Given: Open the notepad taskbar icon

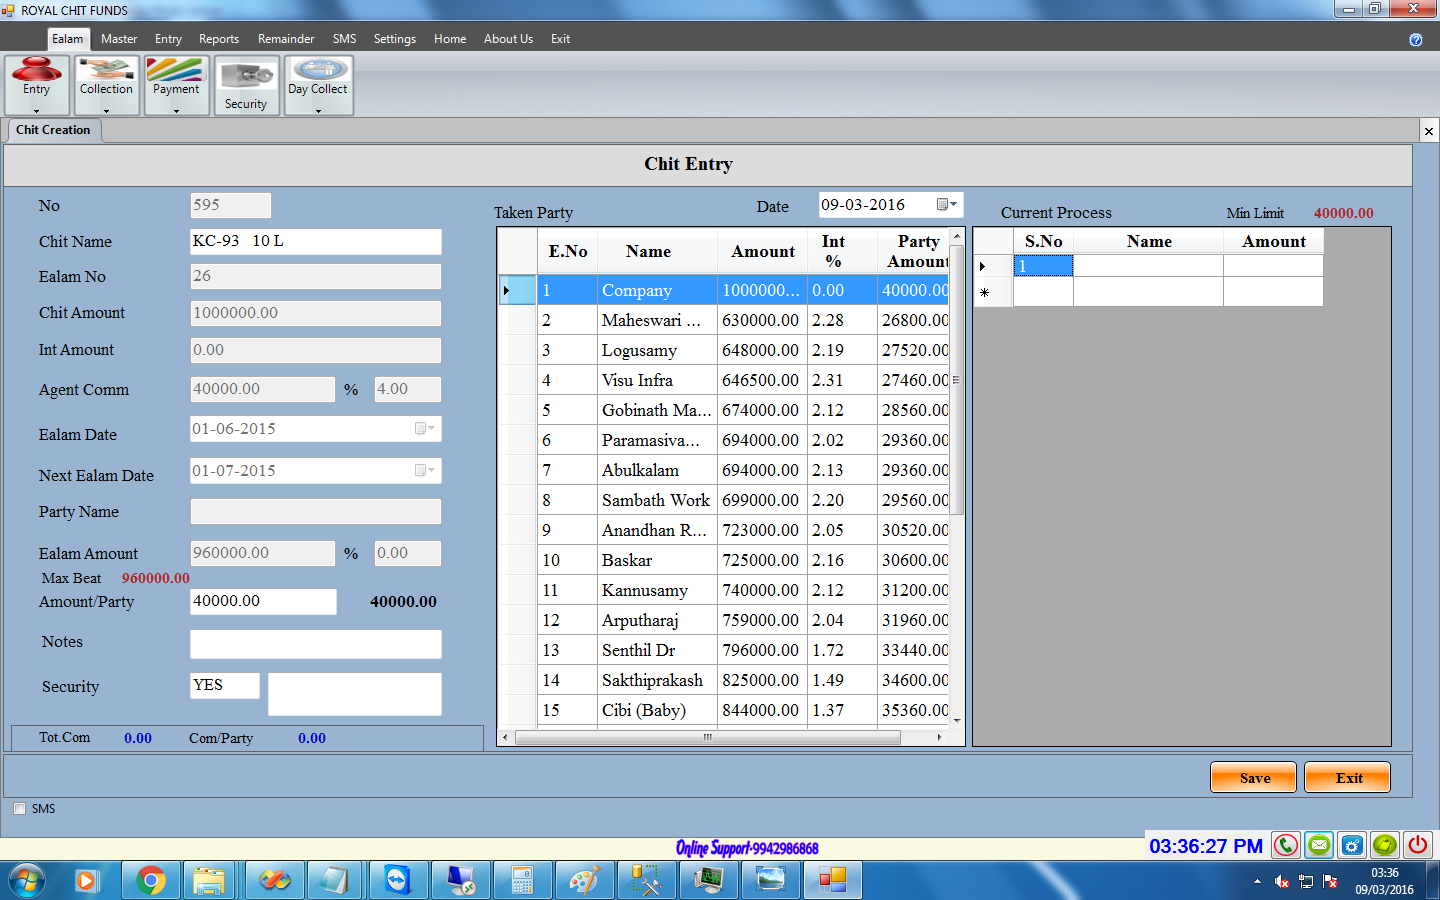Looking at the screenshot, I should [336, 881].
